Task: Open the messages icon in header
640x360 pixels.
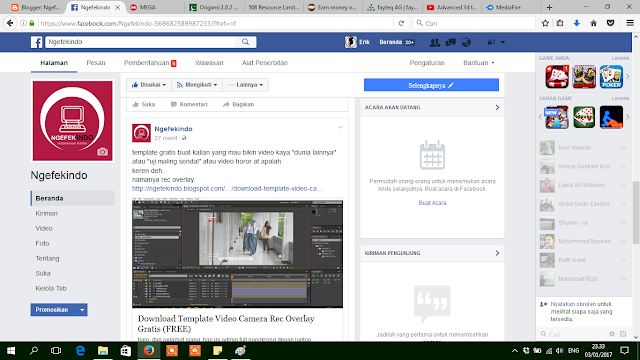Action: click(x=451, y=42)
